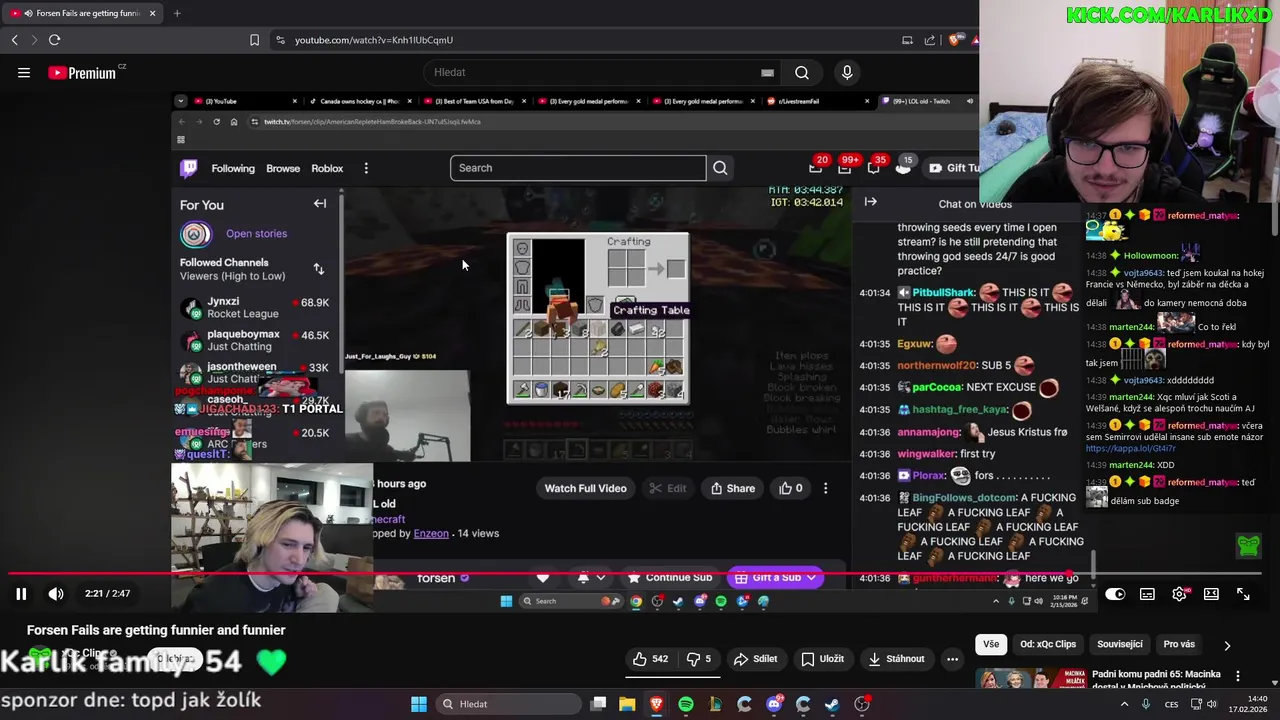
Task: Close the 'Forsen Fails are getting funni...' tab
Action: (153, 13)
